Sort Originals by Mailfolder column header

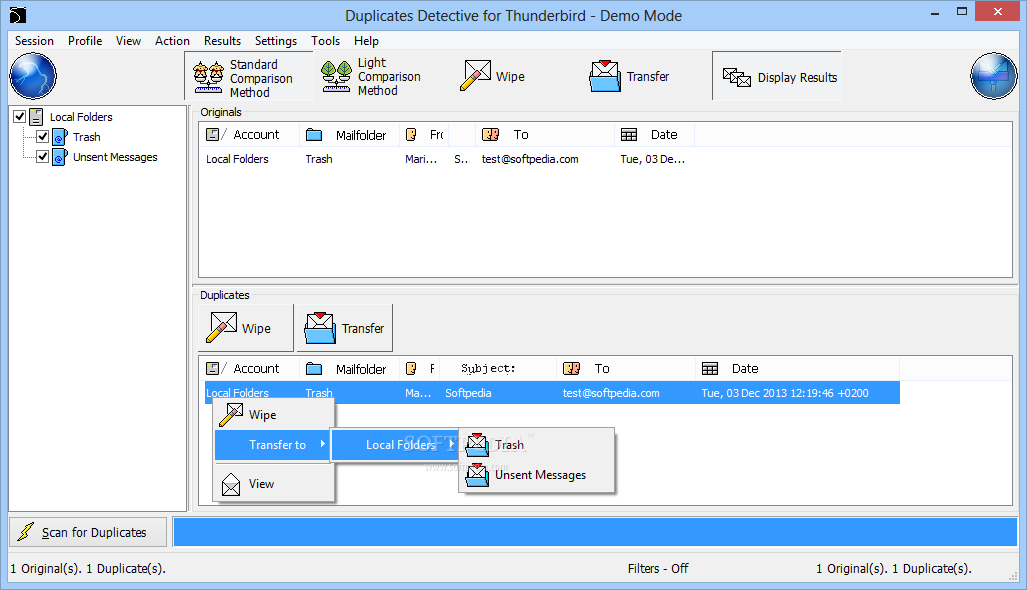349,134
